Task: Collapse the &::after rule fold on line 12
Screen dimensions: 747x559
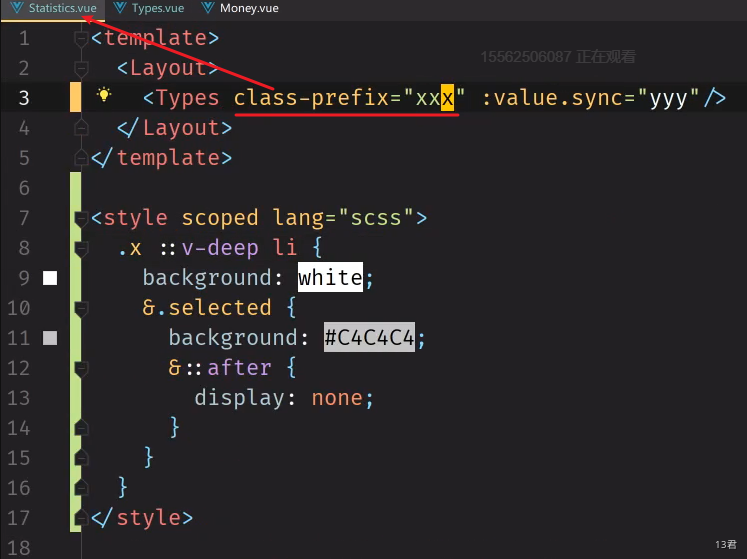Action: point(81,368)
